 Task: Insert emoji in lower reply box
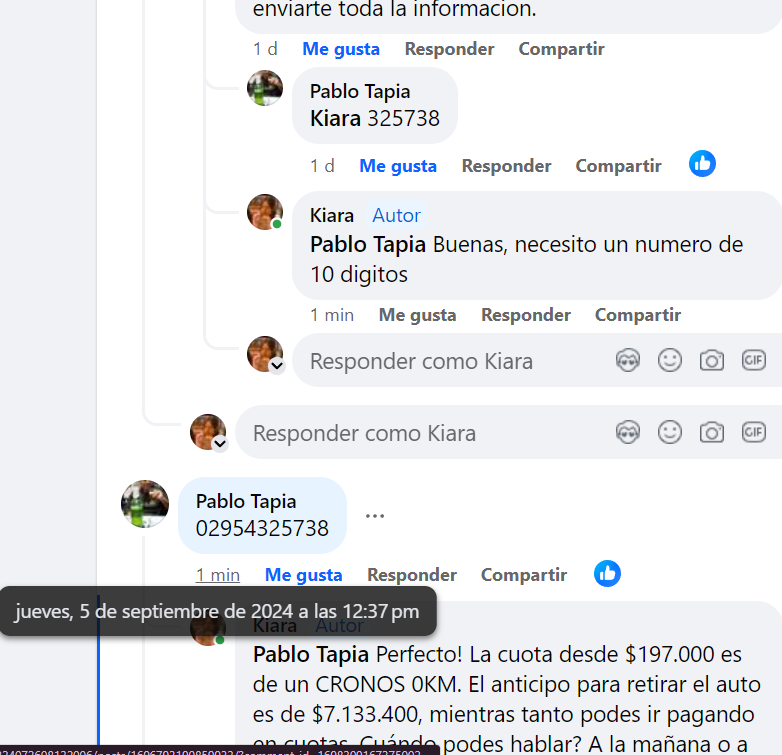669,432
